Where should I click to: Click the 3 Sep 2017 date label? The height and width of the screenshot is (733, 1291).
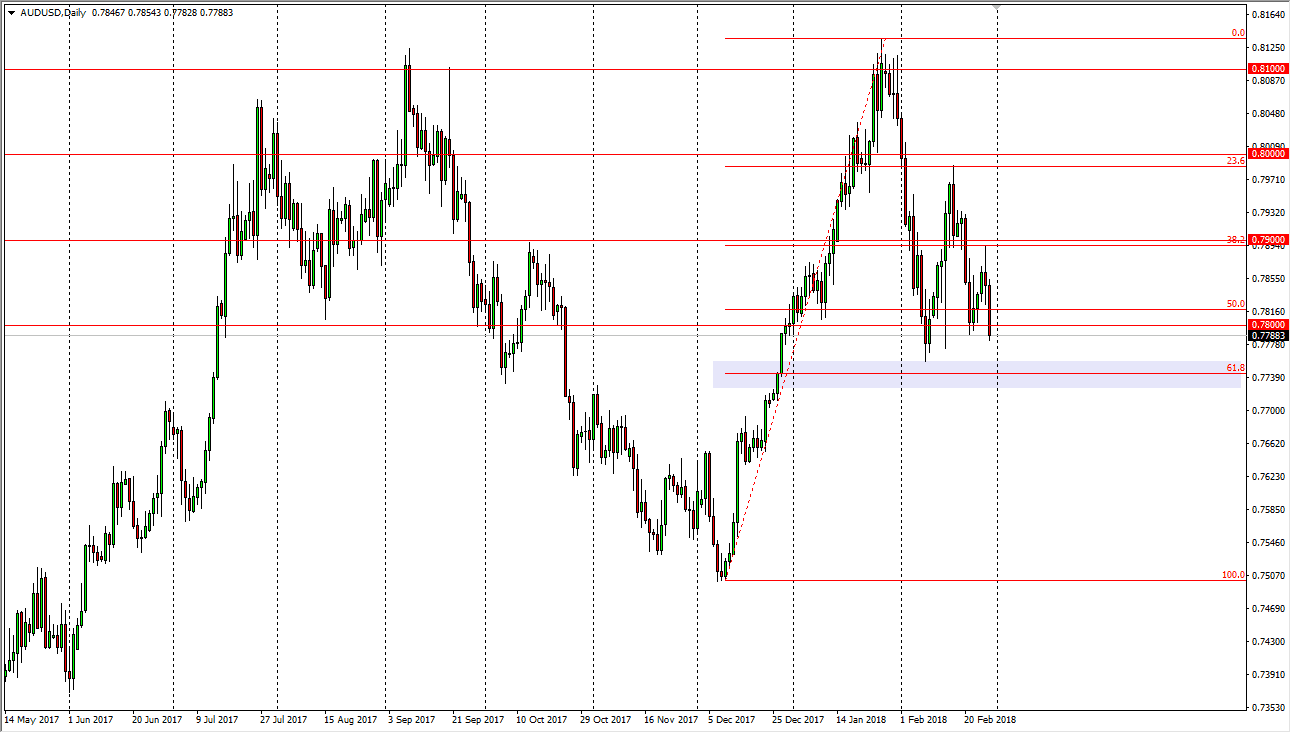tap(410, 719)
